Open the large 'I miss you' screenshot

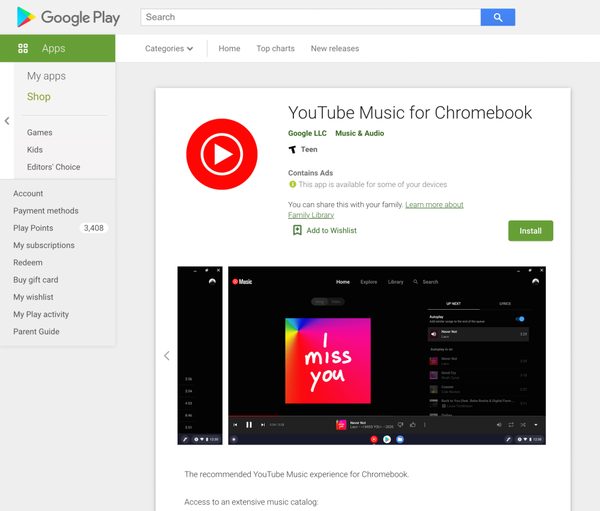pos(387,356)
